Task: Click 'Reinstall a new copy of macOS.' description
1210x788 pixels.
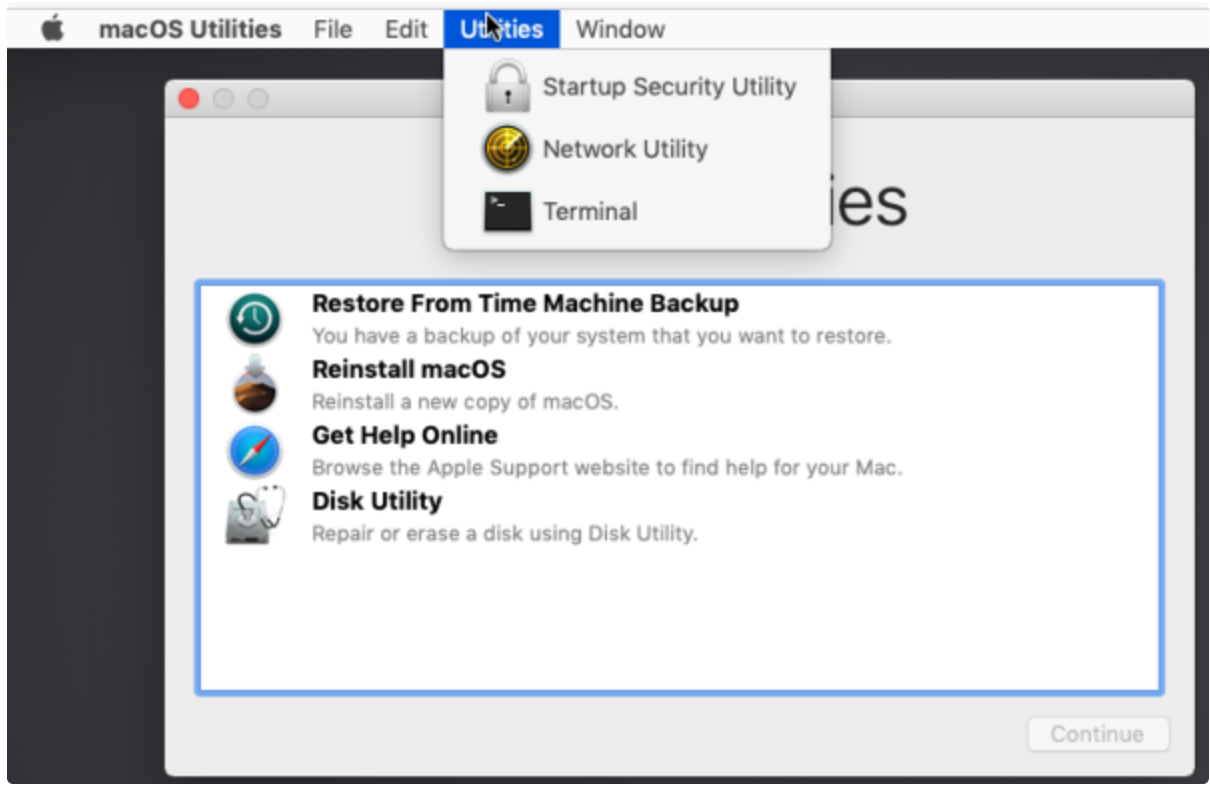Action: point(466,402)
